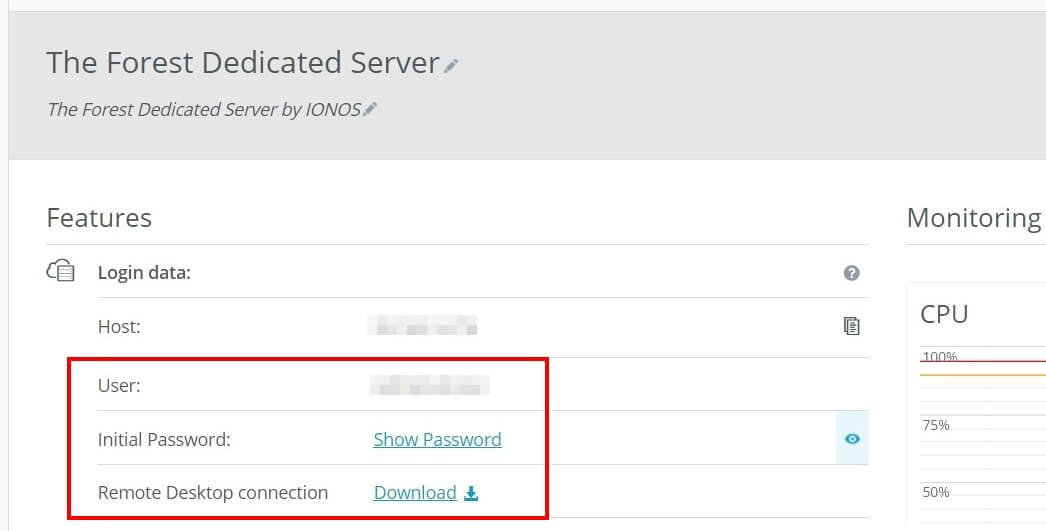Edit the server description with the pencil icon
Viewport: 1046px width, 531px height.
[371, 109]
